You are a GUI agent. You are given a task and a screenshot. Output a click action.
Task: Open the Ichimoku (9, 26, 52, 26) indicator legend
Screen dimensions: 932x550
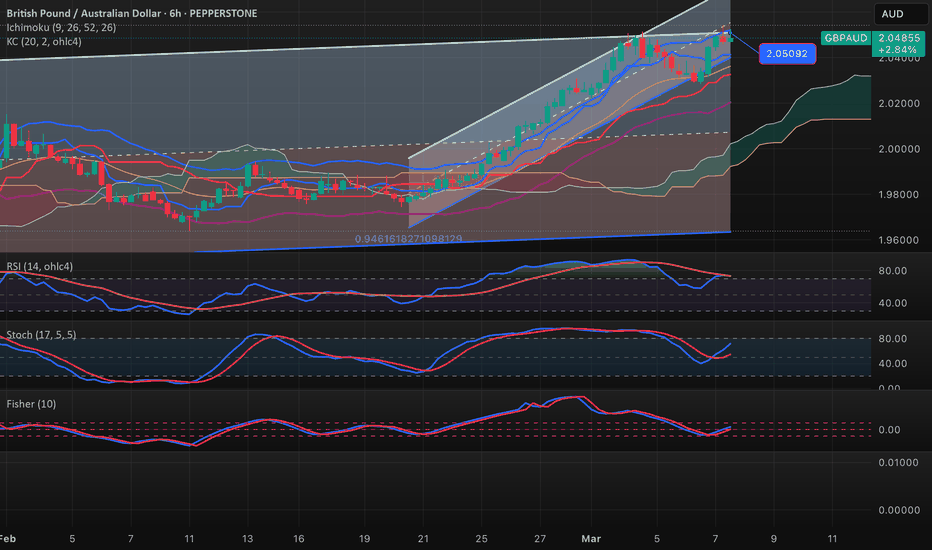pyautogui.click(x=61, y=27)
